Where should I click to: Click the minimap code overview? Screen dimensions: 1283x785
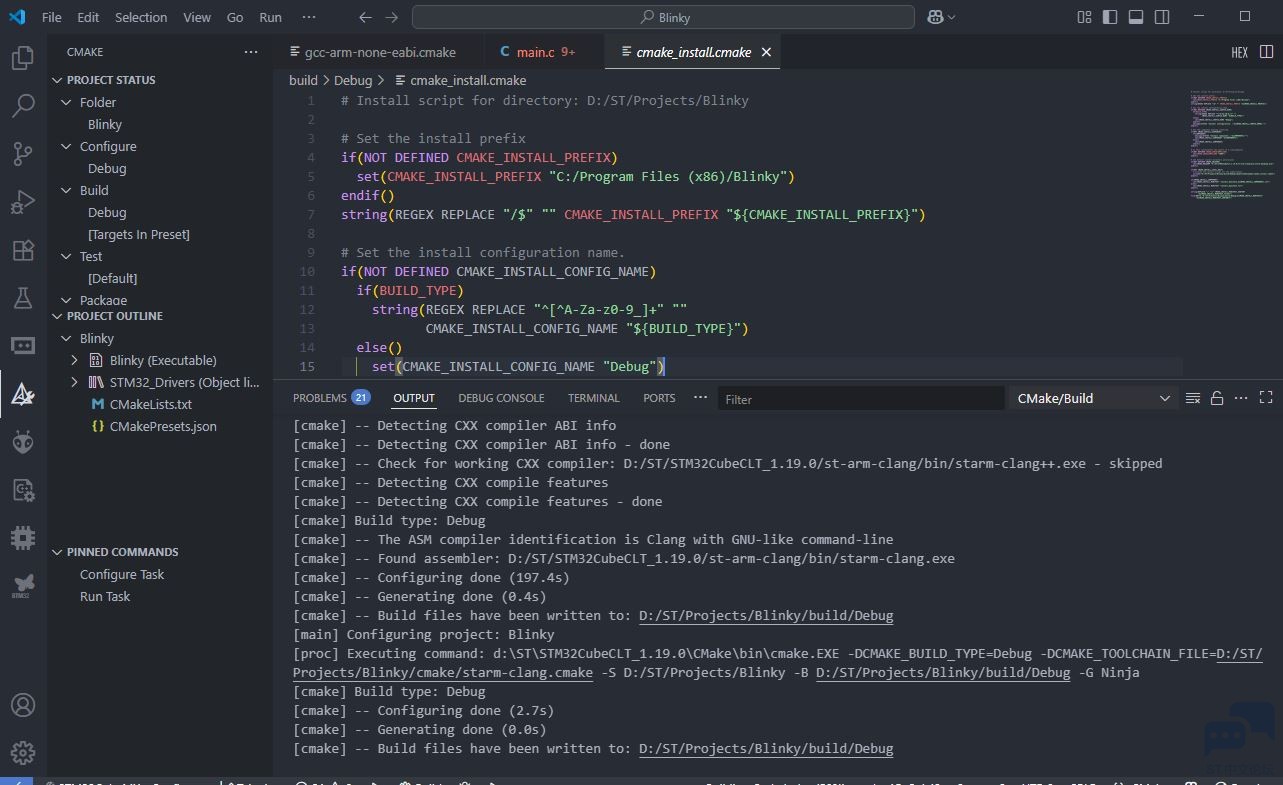point(1231,145)
